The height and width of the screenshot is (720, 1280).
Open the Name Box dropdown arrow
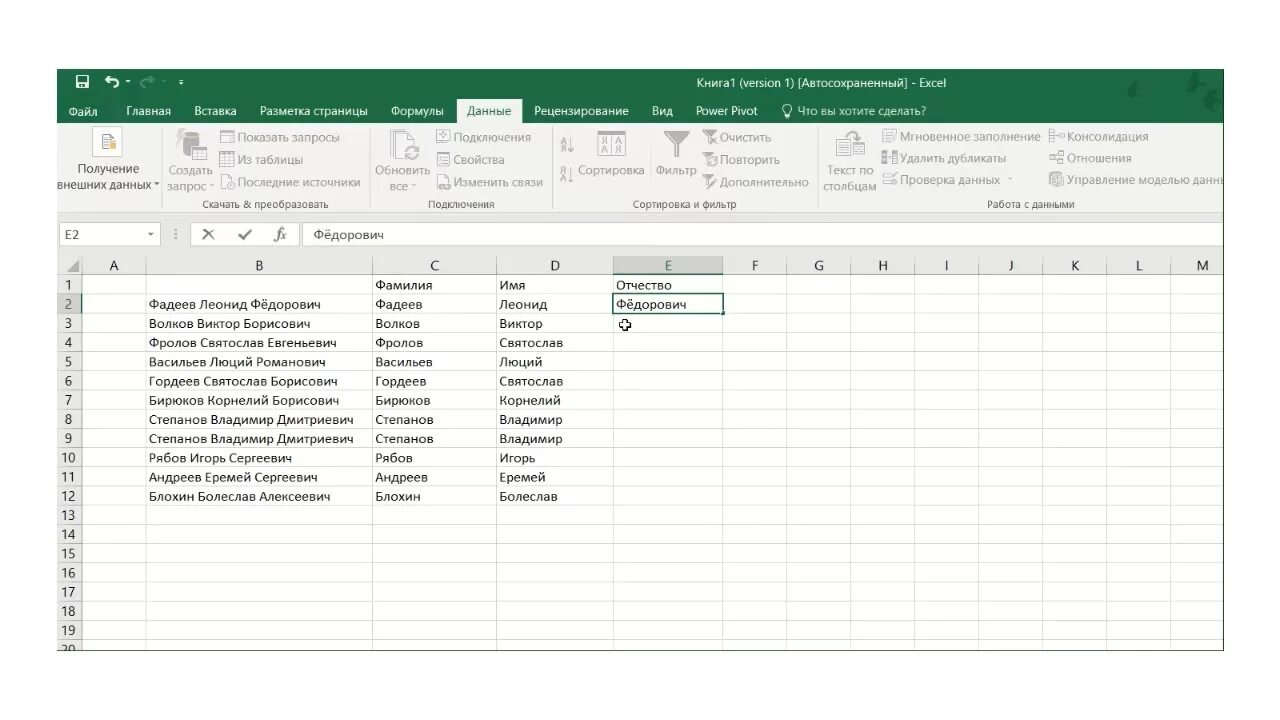151,234
